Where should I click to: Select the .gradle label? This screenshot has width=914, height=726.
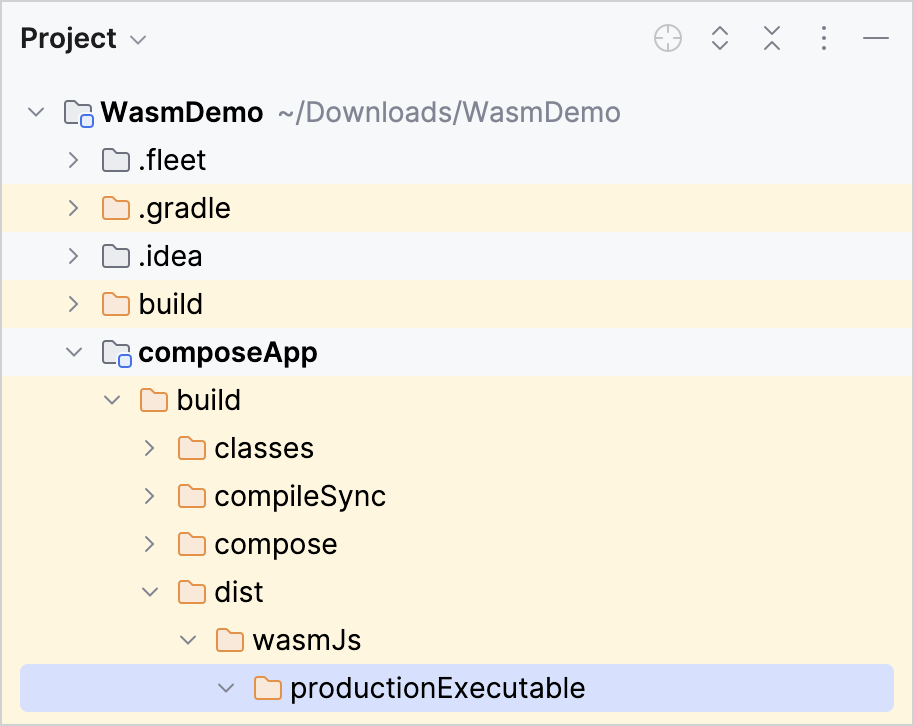click(x=184, y=209)
